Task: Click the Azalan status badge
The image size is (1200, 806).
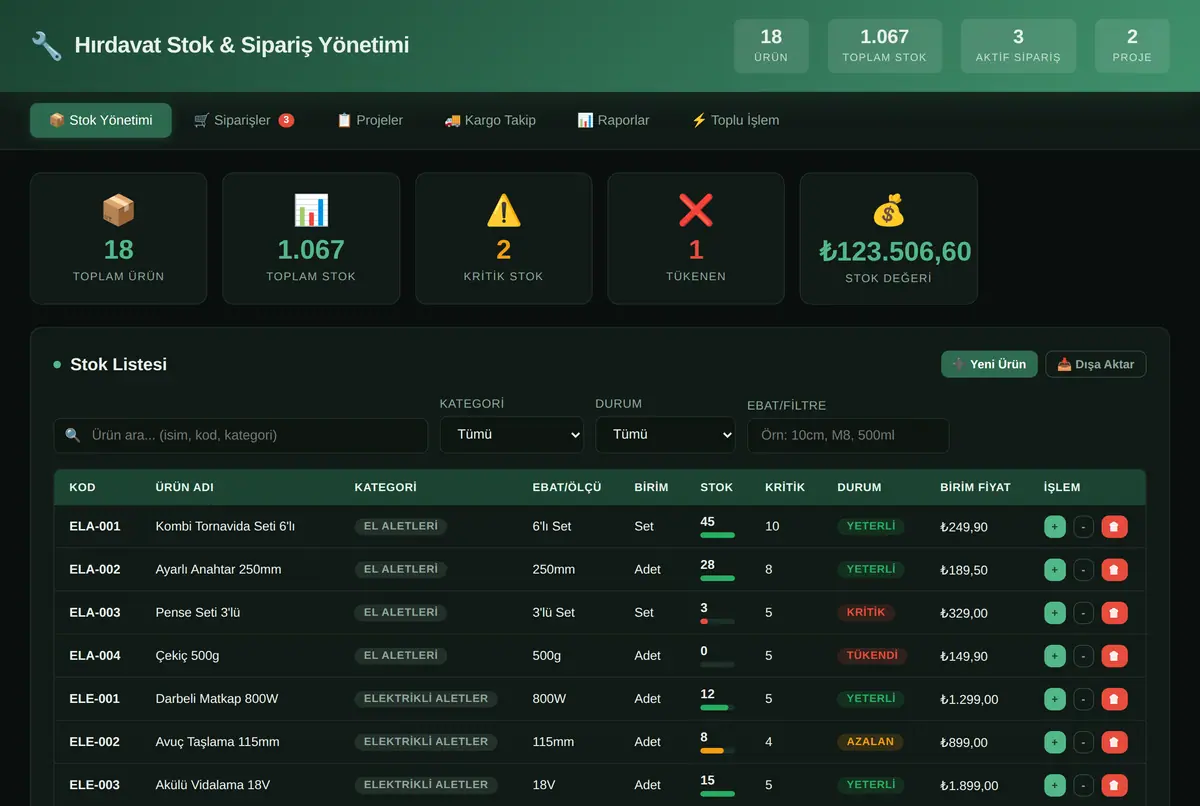Action: (870, 741)
